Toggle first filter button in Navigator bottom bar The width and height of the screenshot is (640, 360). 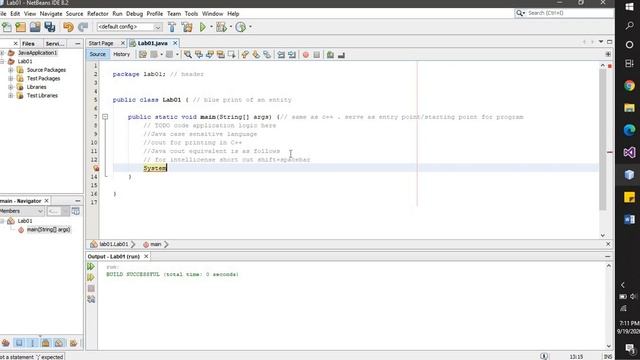(6, 343)
